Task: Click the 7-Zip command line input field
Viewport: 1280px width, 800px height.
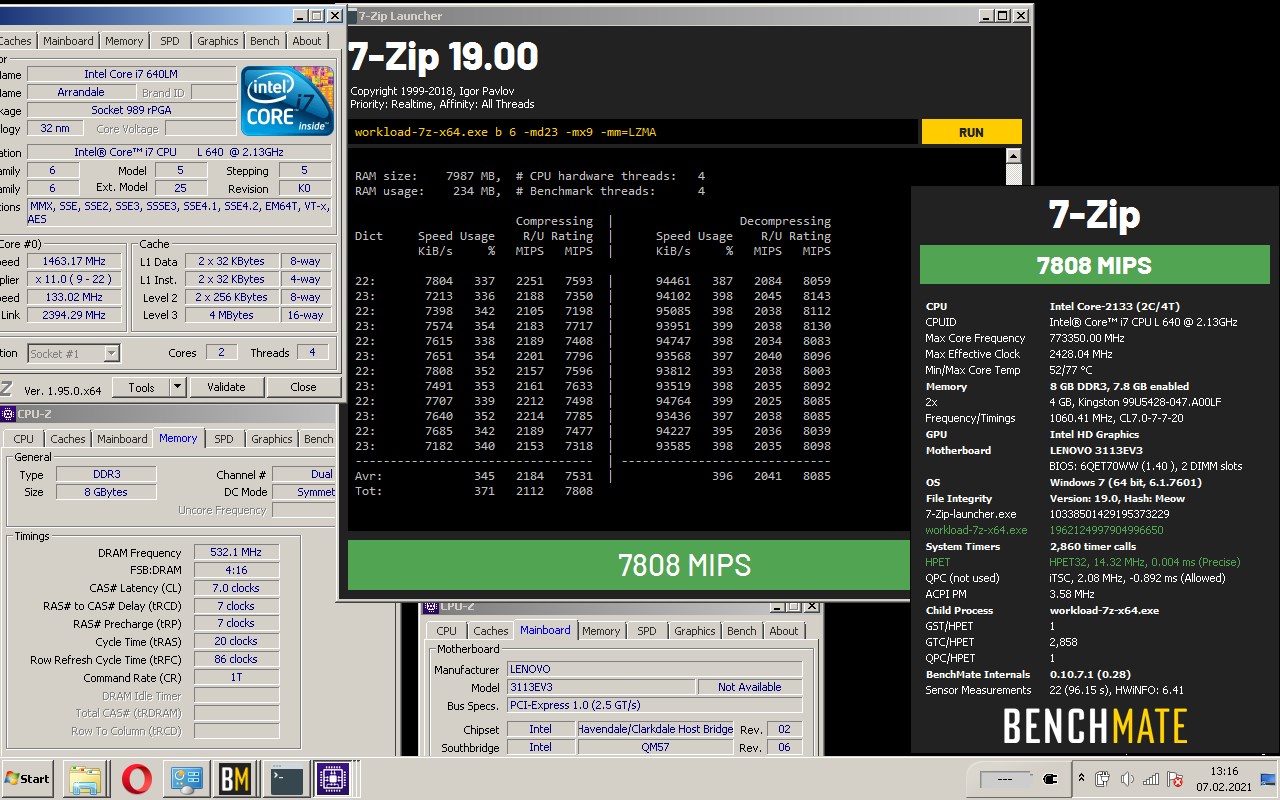Action: [x=632, y=132]
